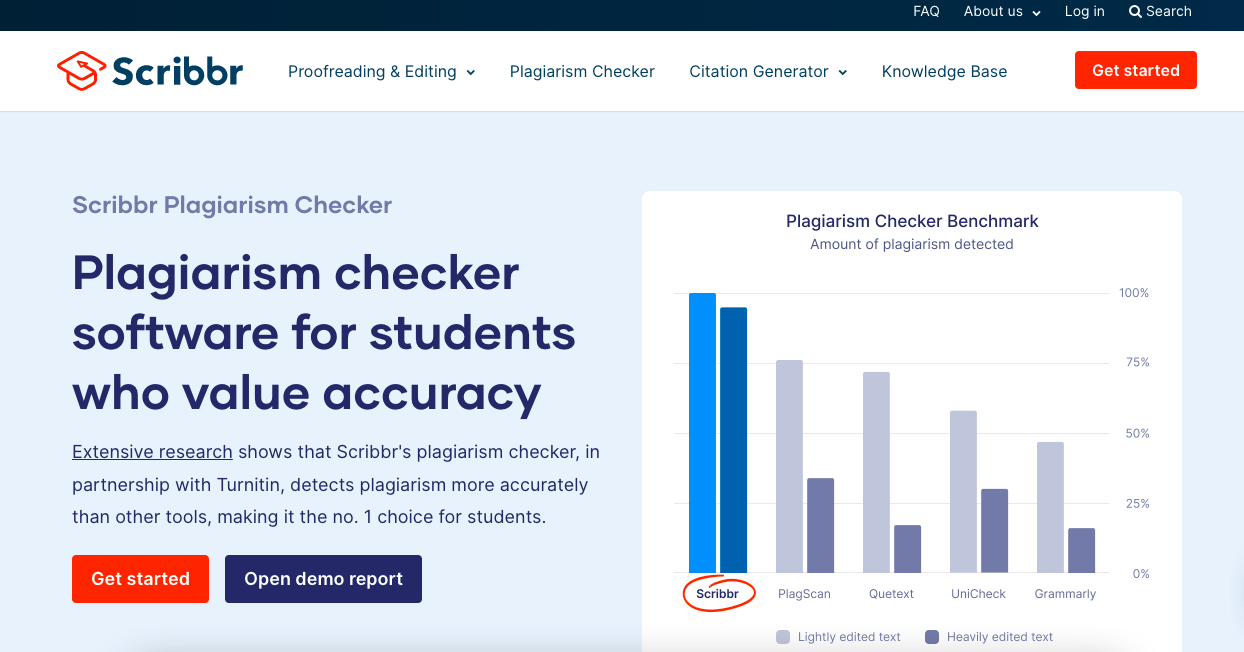The height and width of the screenshot is (652, 1244).
Task: Click the hero Get started button
Action: click(140, 579)
